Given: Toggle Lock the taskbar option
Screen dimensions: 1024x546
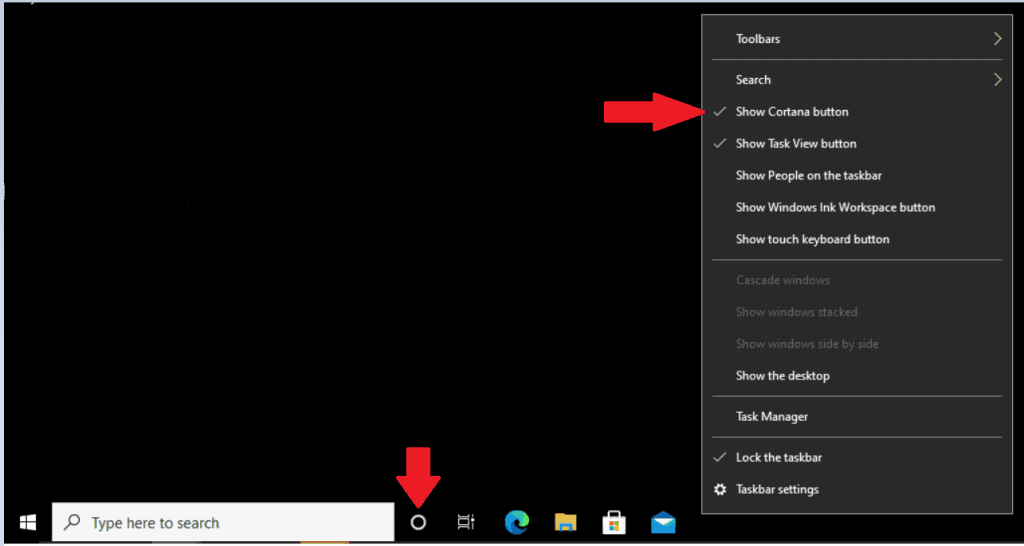Looking at the screenshot, I should [x=778, y=458].
